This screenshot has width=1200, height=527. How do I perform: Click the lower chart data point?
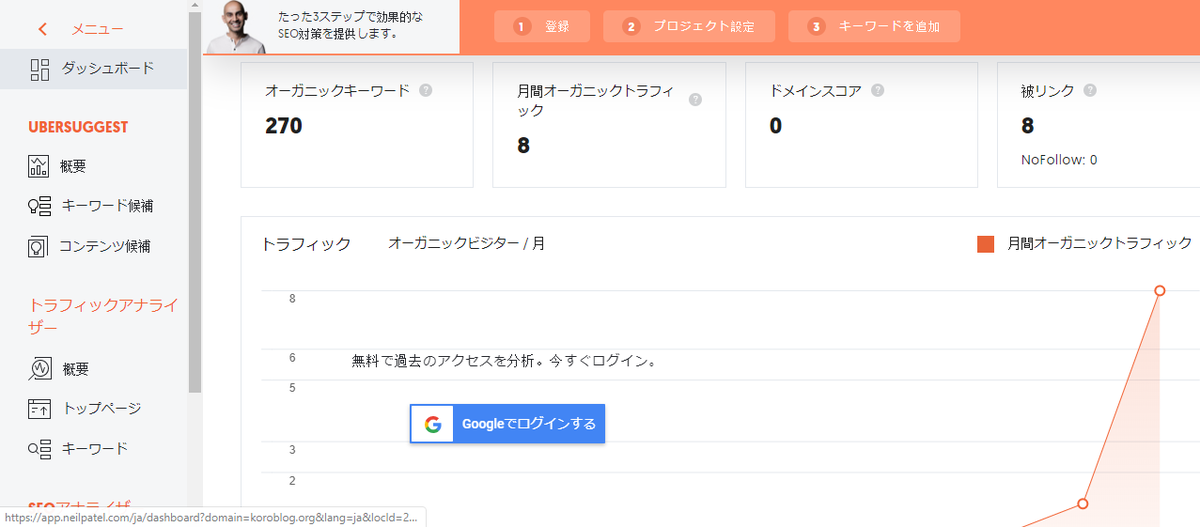point(1082,503)
